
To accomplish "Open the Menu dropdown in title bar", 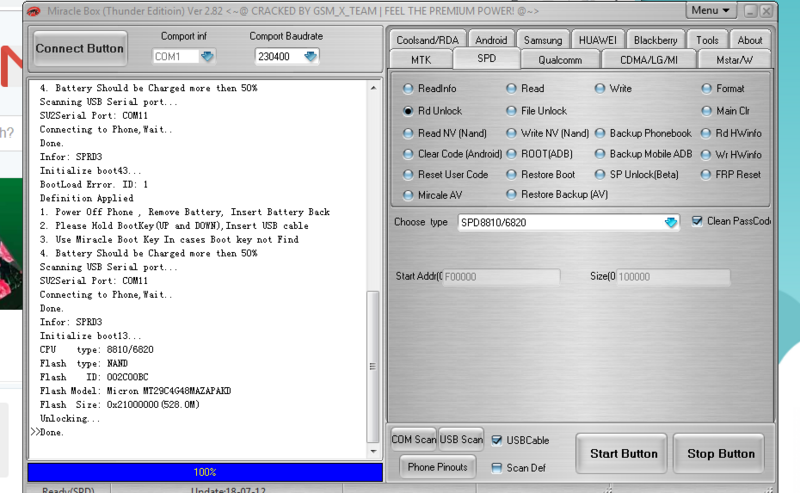I will point(710,10).
